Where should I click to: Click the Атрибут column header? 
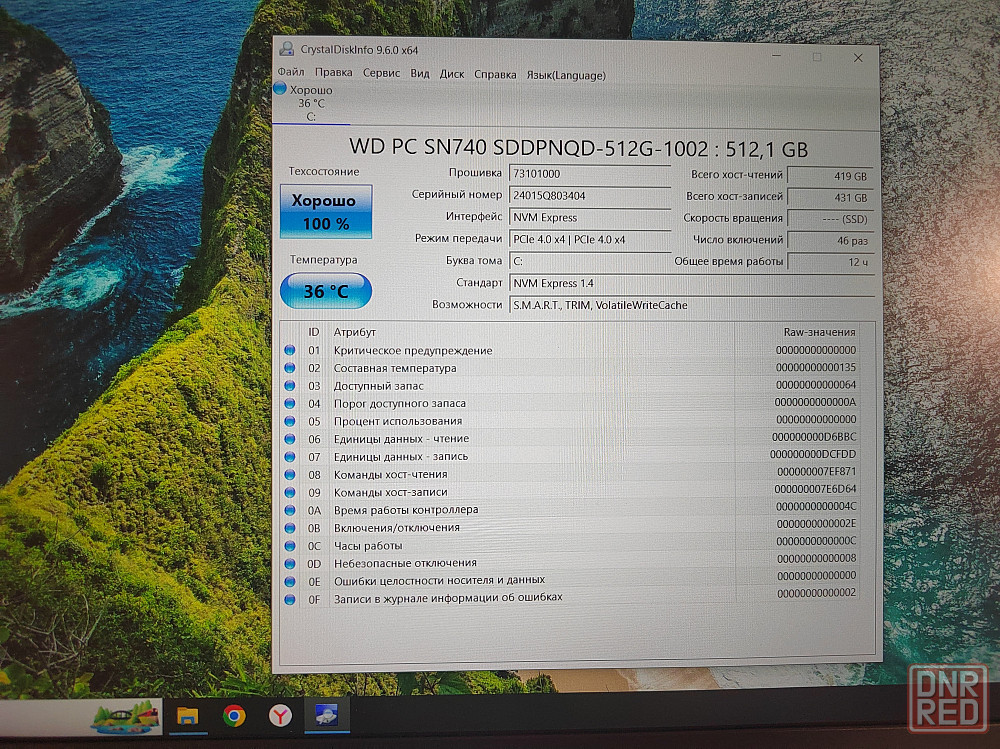355,332
